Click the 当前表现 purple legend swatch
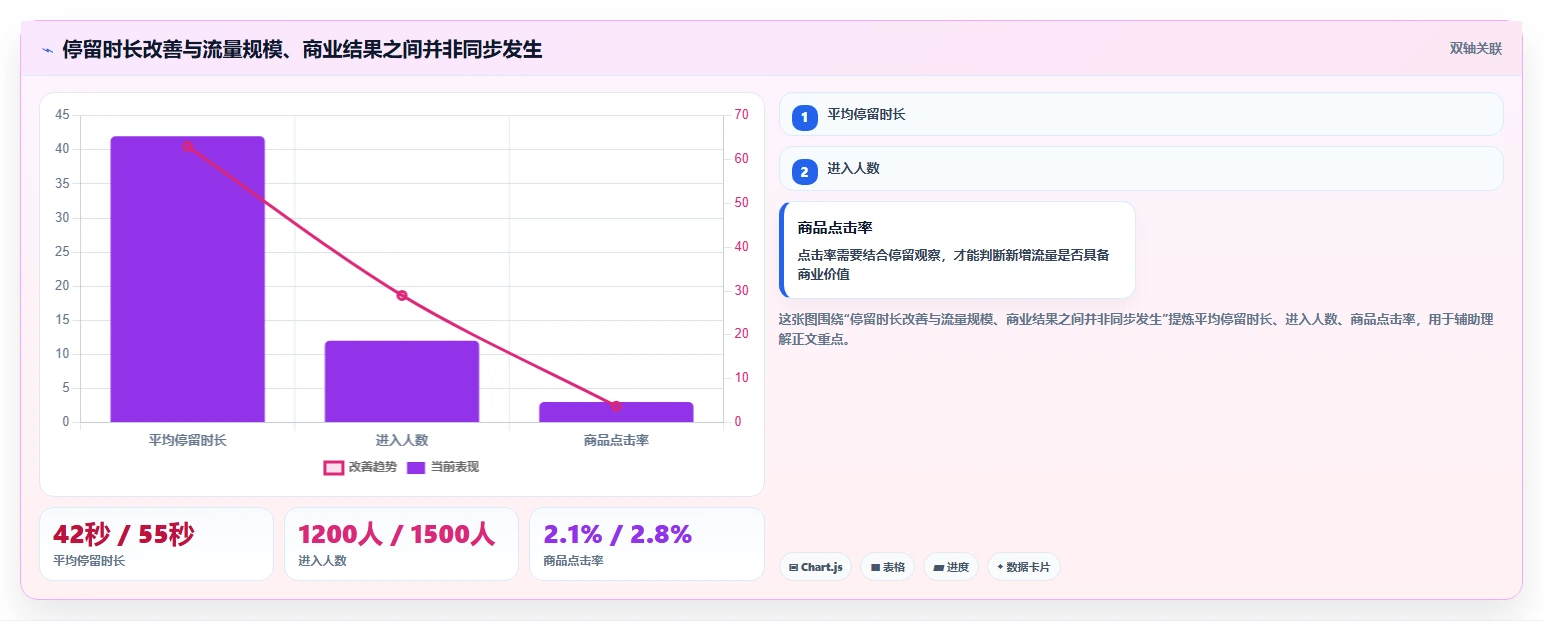1543x621 pixels. pyautogui.click(x=417, y=467)
